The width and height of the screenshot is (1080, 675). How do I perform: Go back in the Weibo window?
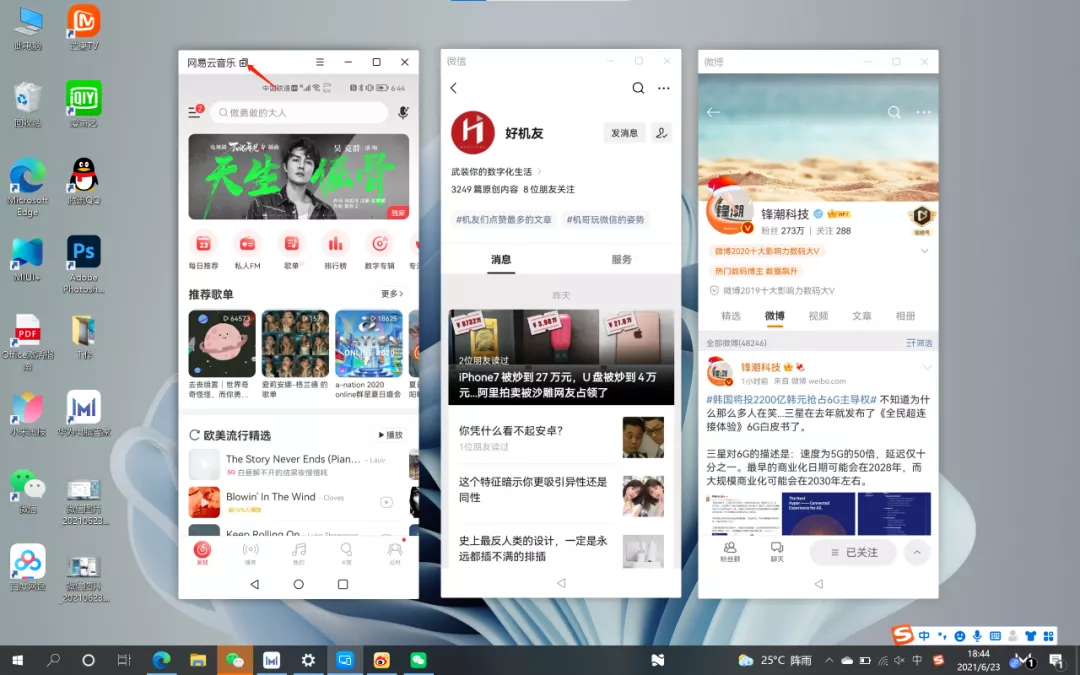(x=714, y=112)
